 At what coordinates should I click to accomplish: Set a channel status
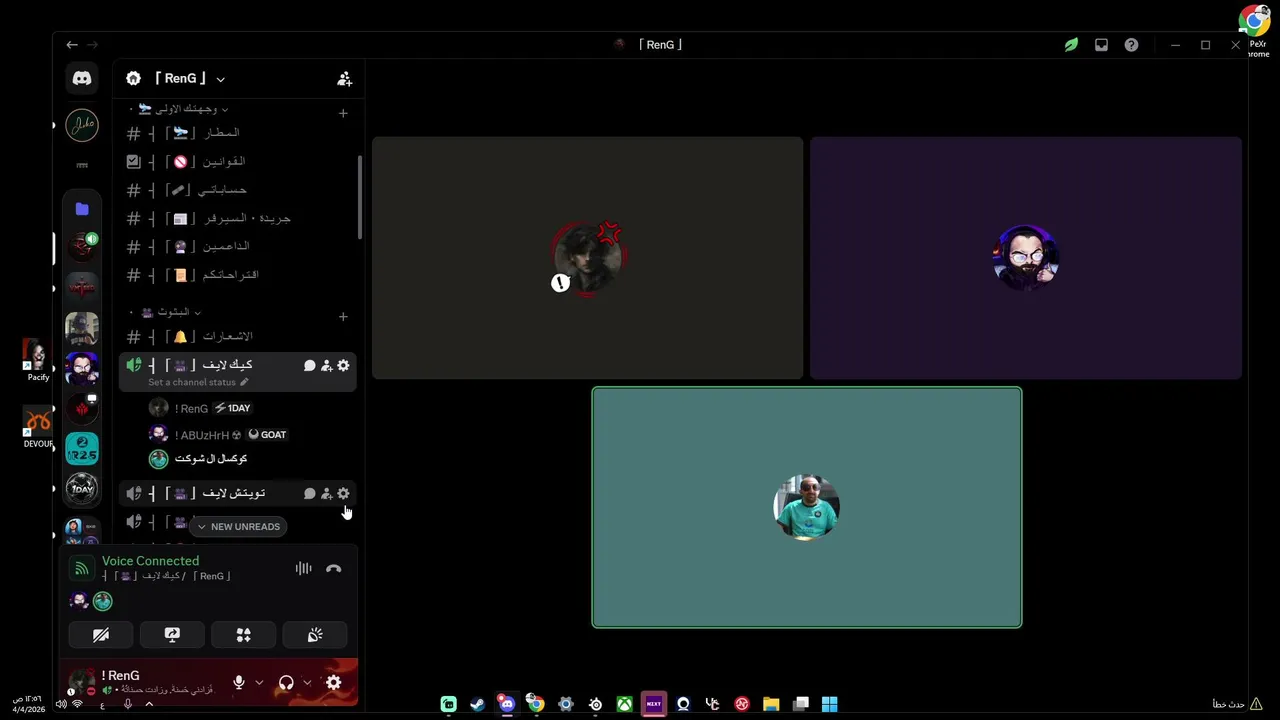pyautogui.click(x=198, y=382)
